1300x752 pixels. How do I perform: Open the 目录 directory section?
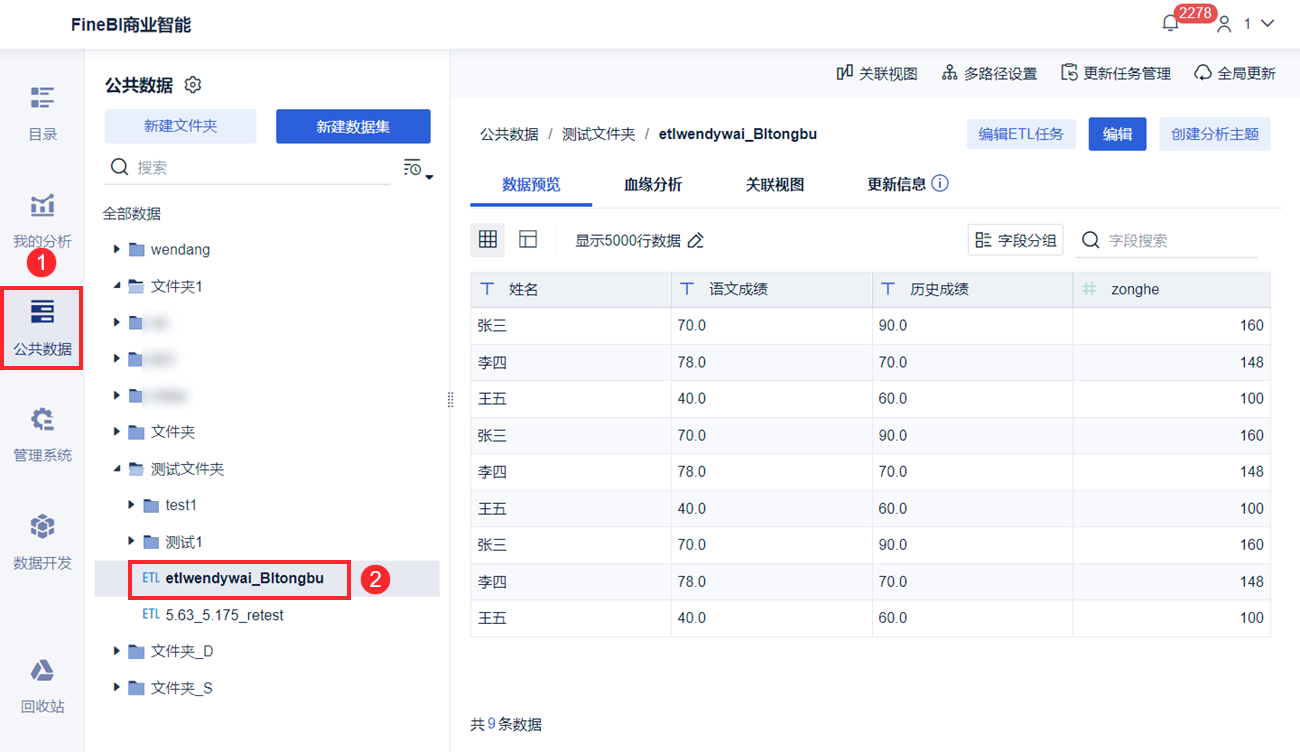click(x=42, y=114)
